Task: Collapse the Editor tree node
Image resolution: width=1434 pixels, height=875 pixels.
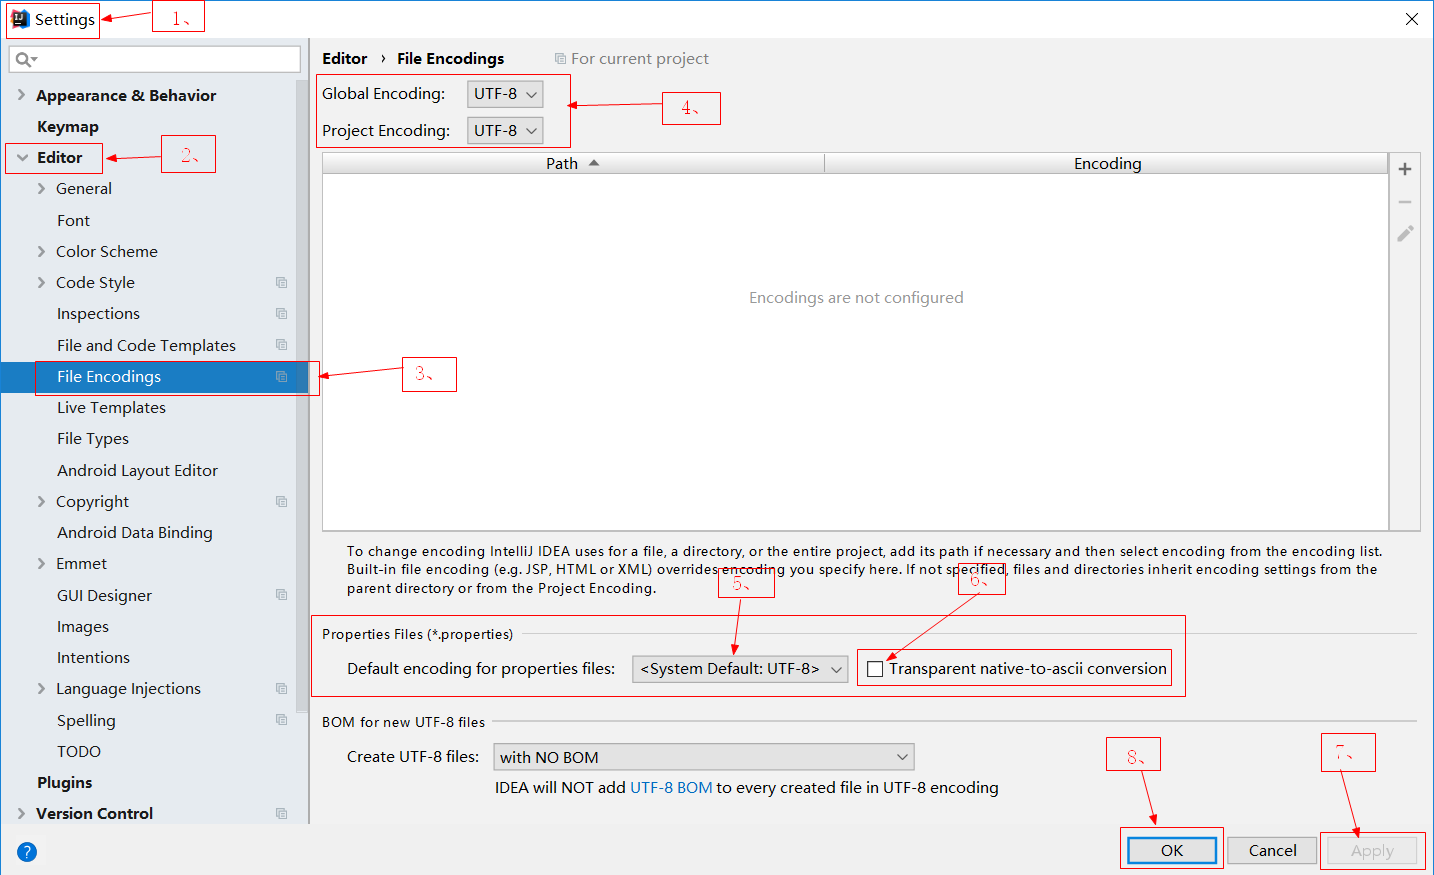Action: tap(22, 158)
